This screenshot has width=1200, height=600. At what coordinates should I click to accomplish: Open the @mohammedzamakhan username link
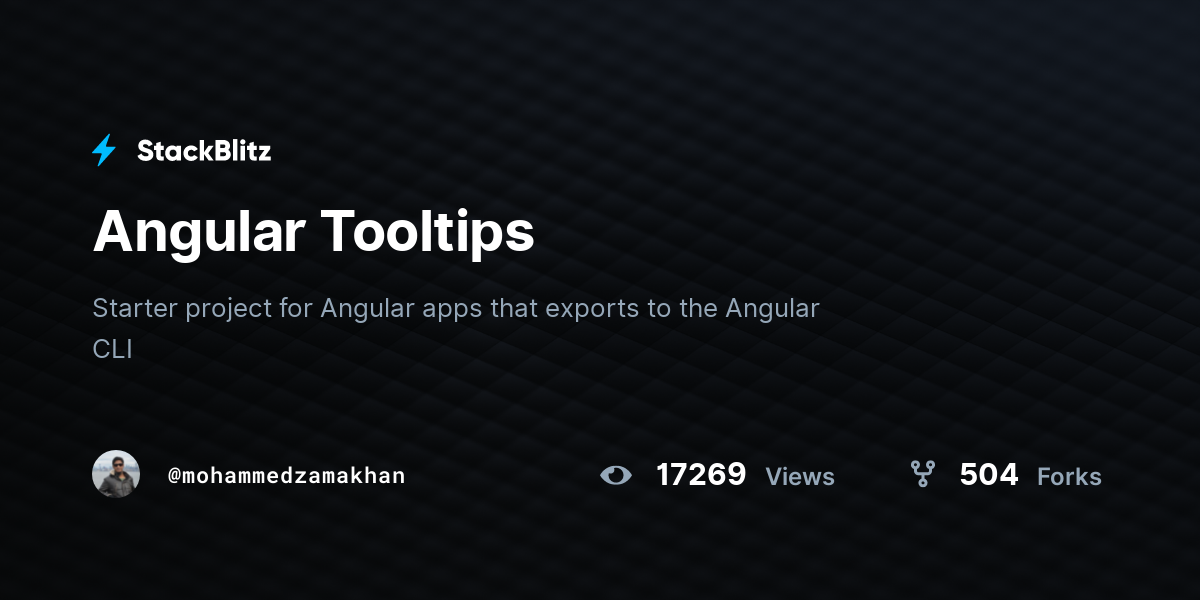pos(287,475)
